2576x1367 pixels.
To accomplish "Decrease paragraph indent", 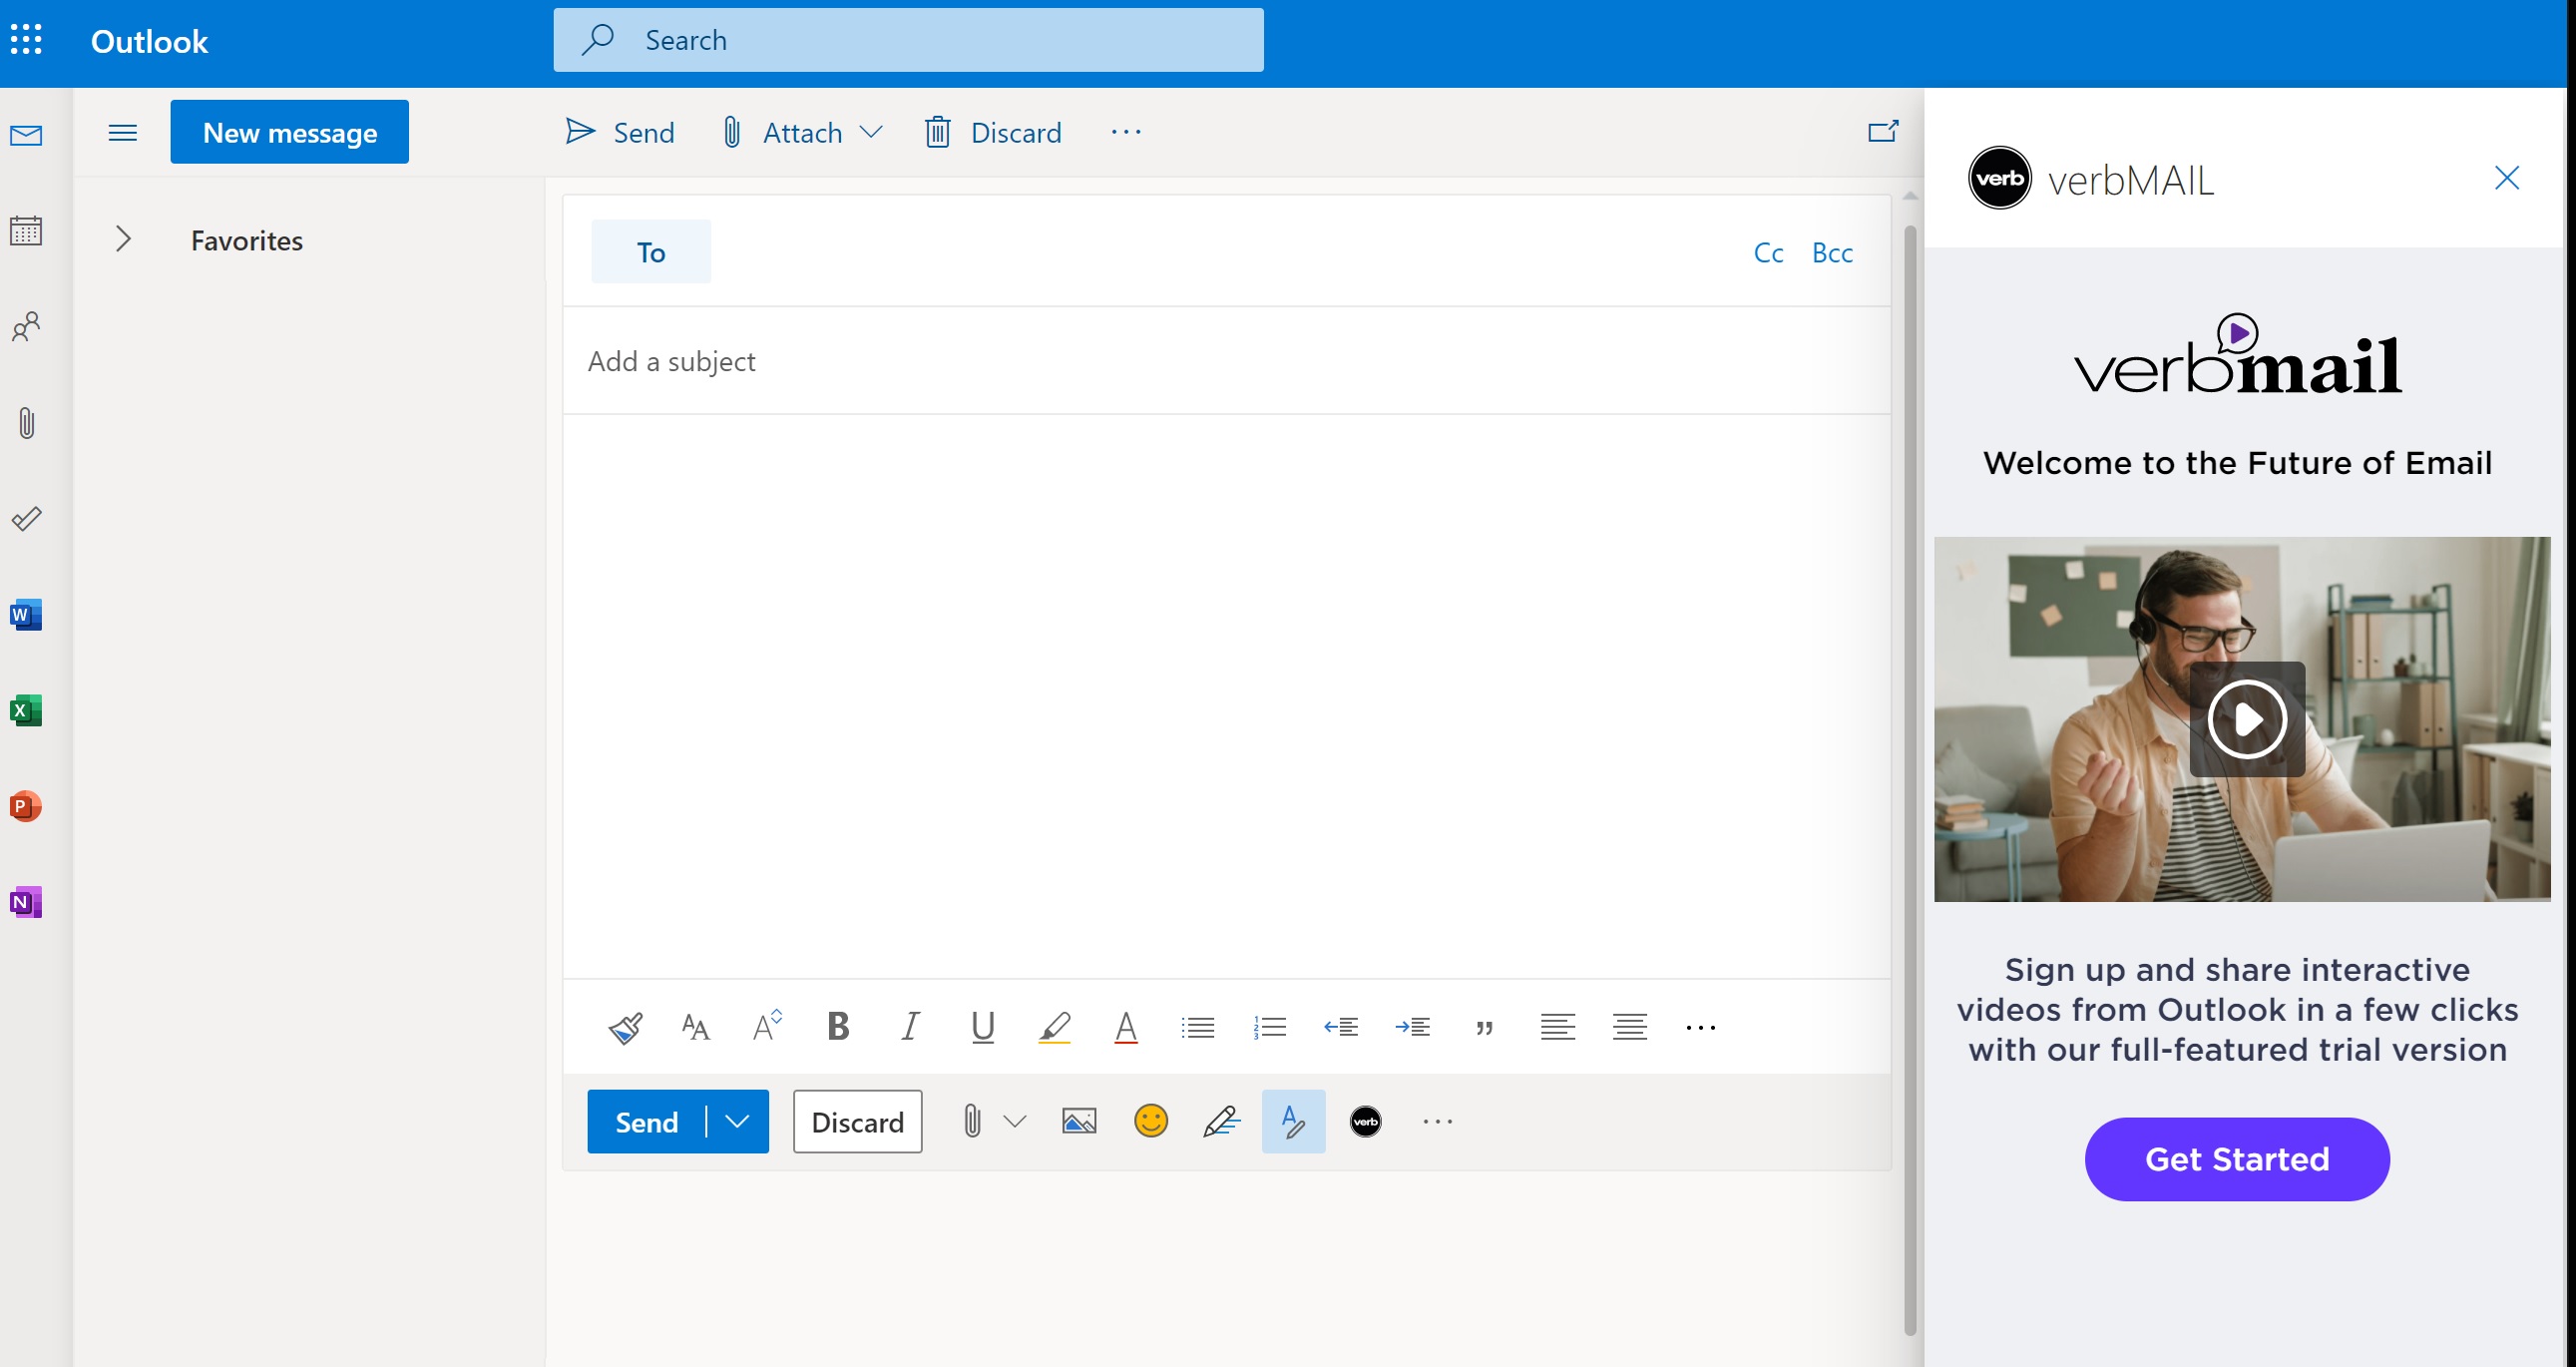I will [1340, 1027].
